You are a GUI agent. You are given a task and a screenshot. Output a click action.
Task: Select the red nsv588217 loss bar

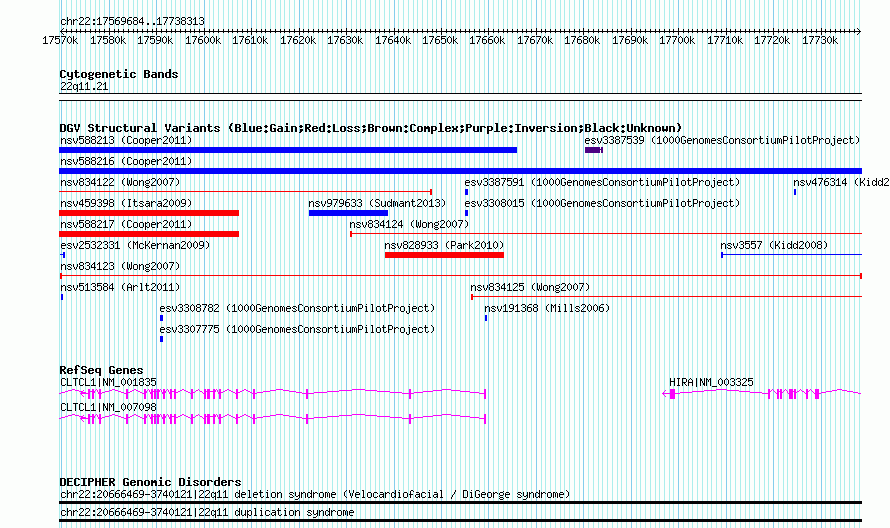tap(149, 234)
